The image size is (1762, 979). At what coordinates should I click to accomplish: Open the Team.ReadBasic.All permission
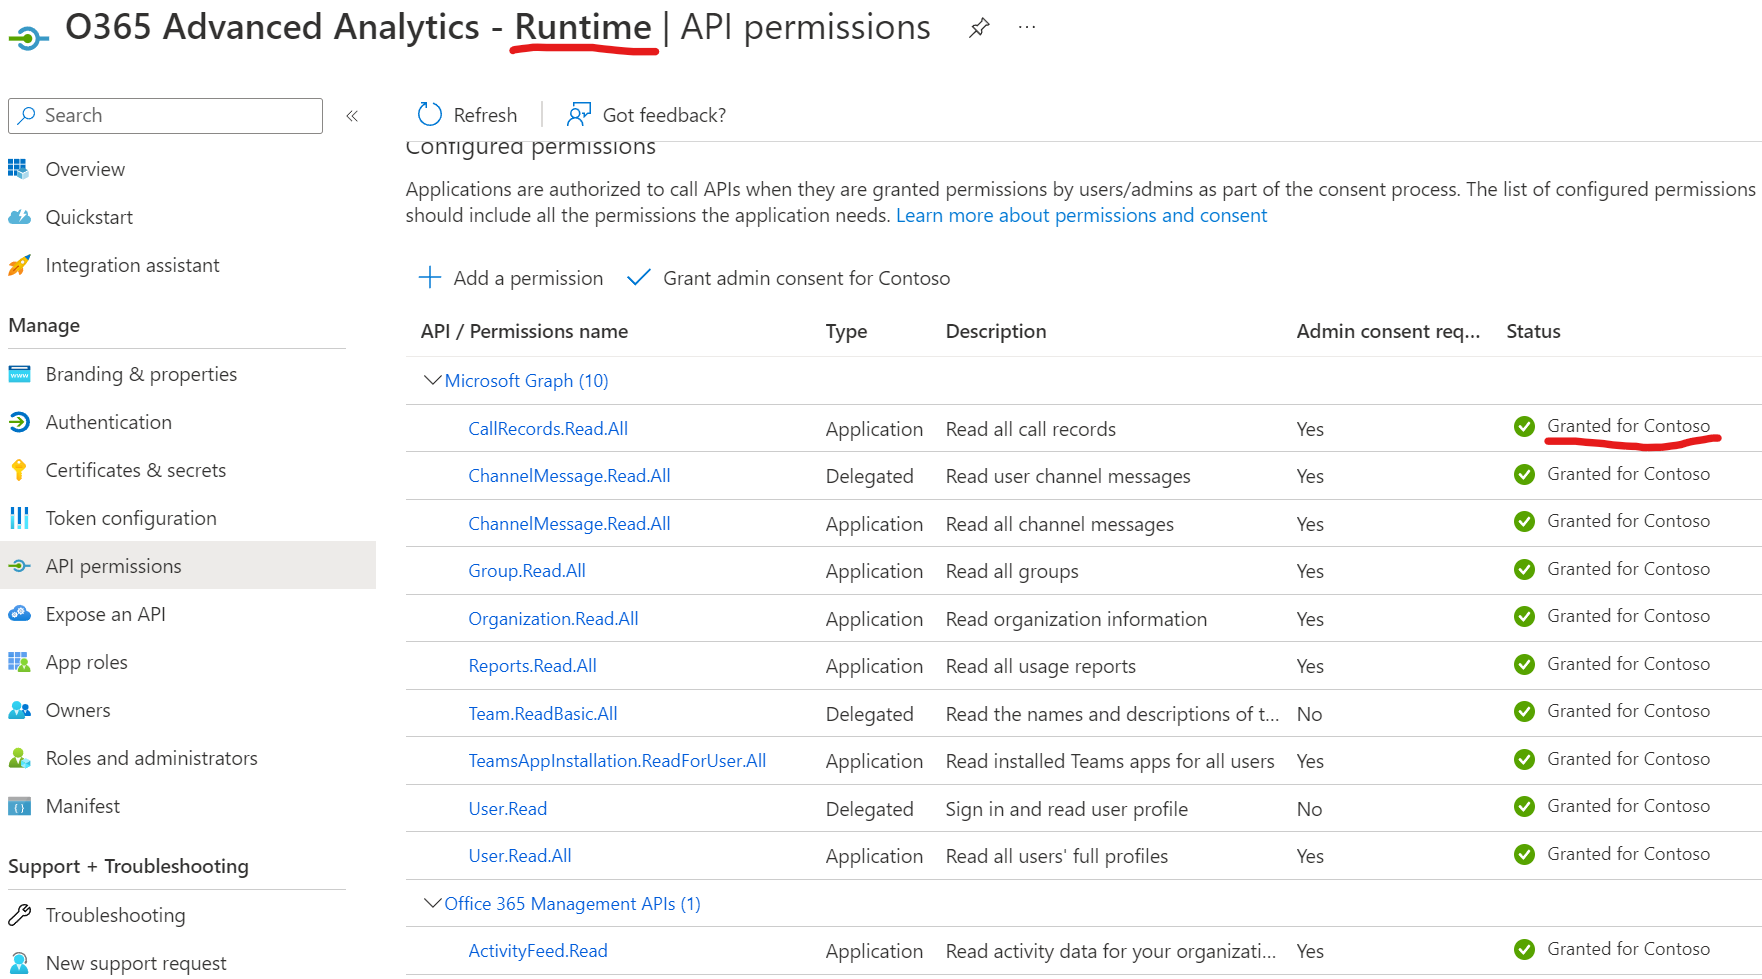click(543, 713)
